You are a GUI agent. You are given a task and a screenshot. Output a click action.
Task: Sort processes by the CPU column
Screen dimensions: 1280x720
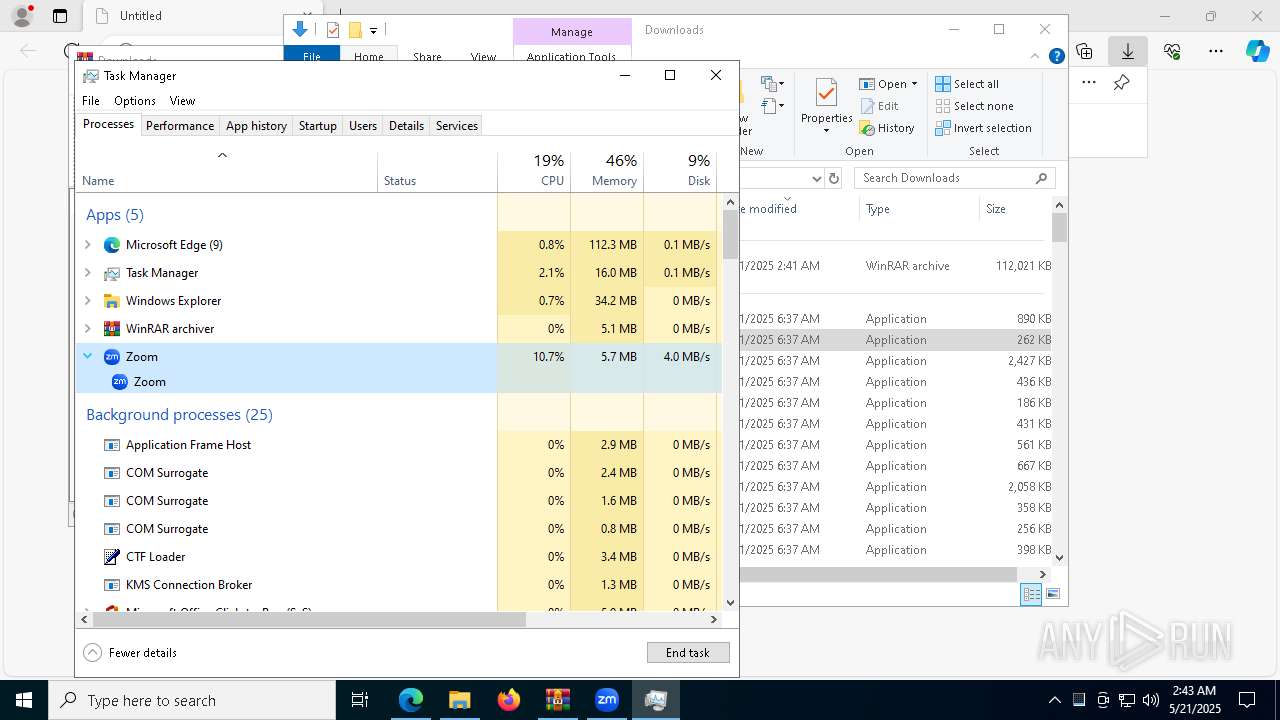[x=534, y=170]
